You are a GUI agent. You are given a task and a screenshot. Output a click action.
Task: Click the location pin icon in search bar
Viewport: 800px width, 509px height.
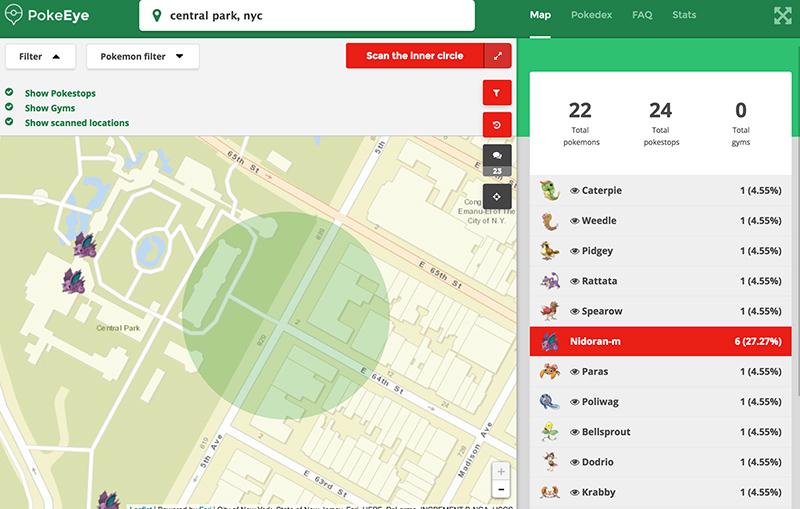(x=157, y=16)
